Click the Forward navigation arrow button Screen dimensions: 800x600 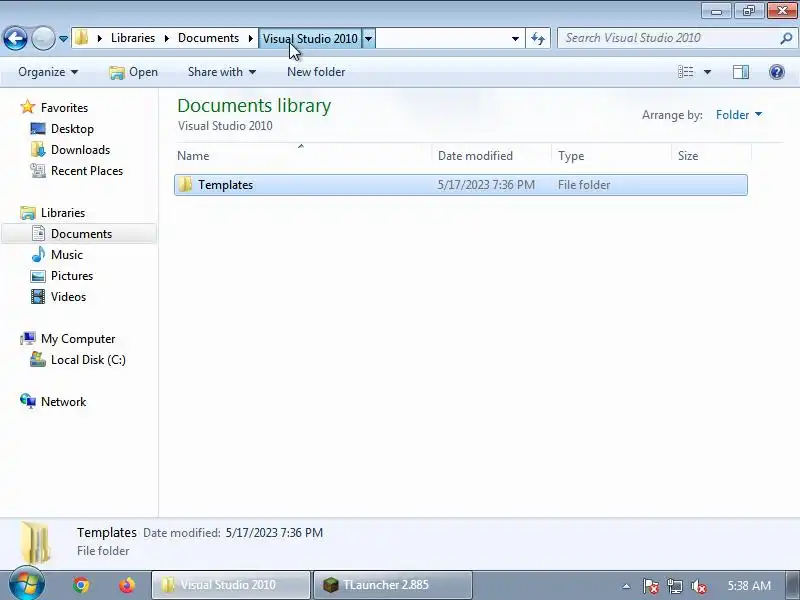pos(43,38)
